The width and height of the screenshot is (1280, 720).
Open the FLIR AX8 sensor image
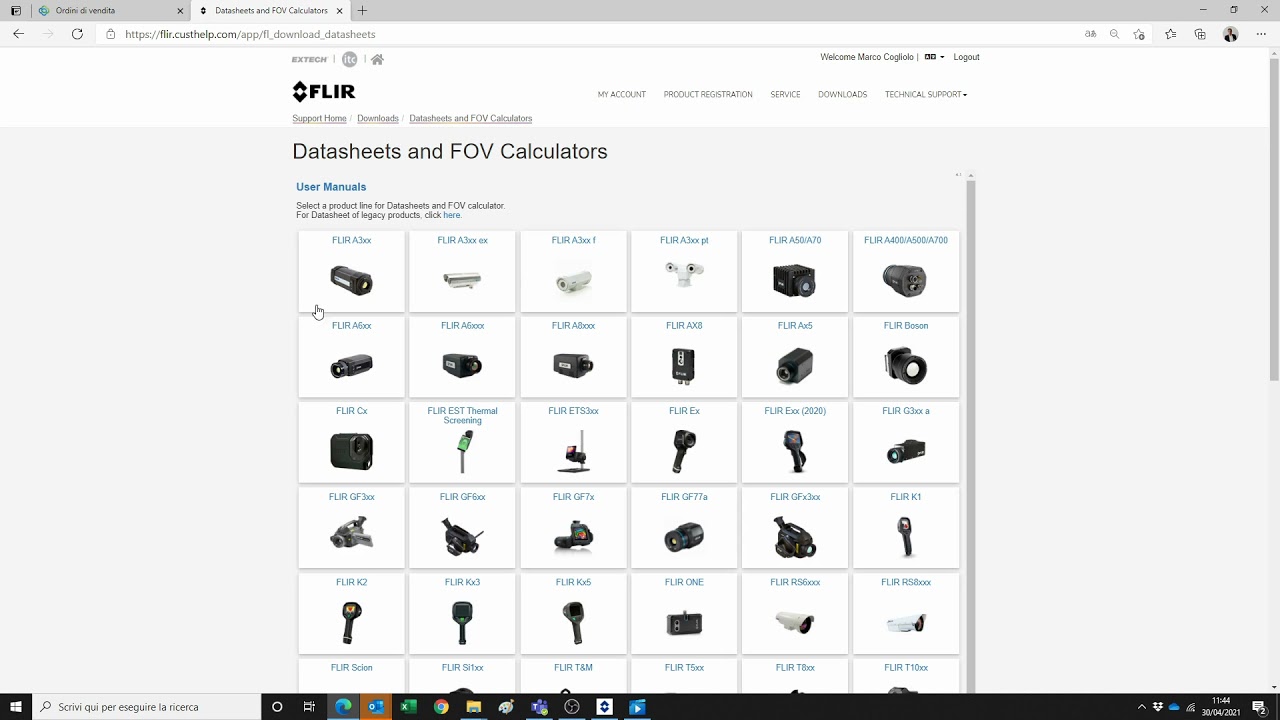(x=684, y=367)
